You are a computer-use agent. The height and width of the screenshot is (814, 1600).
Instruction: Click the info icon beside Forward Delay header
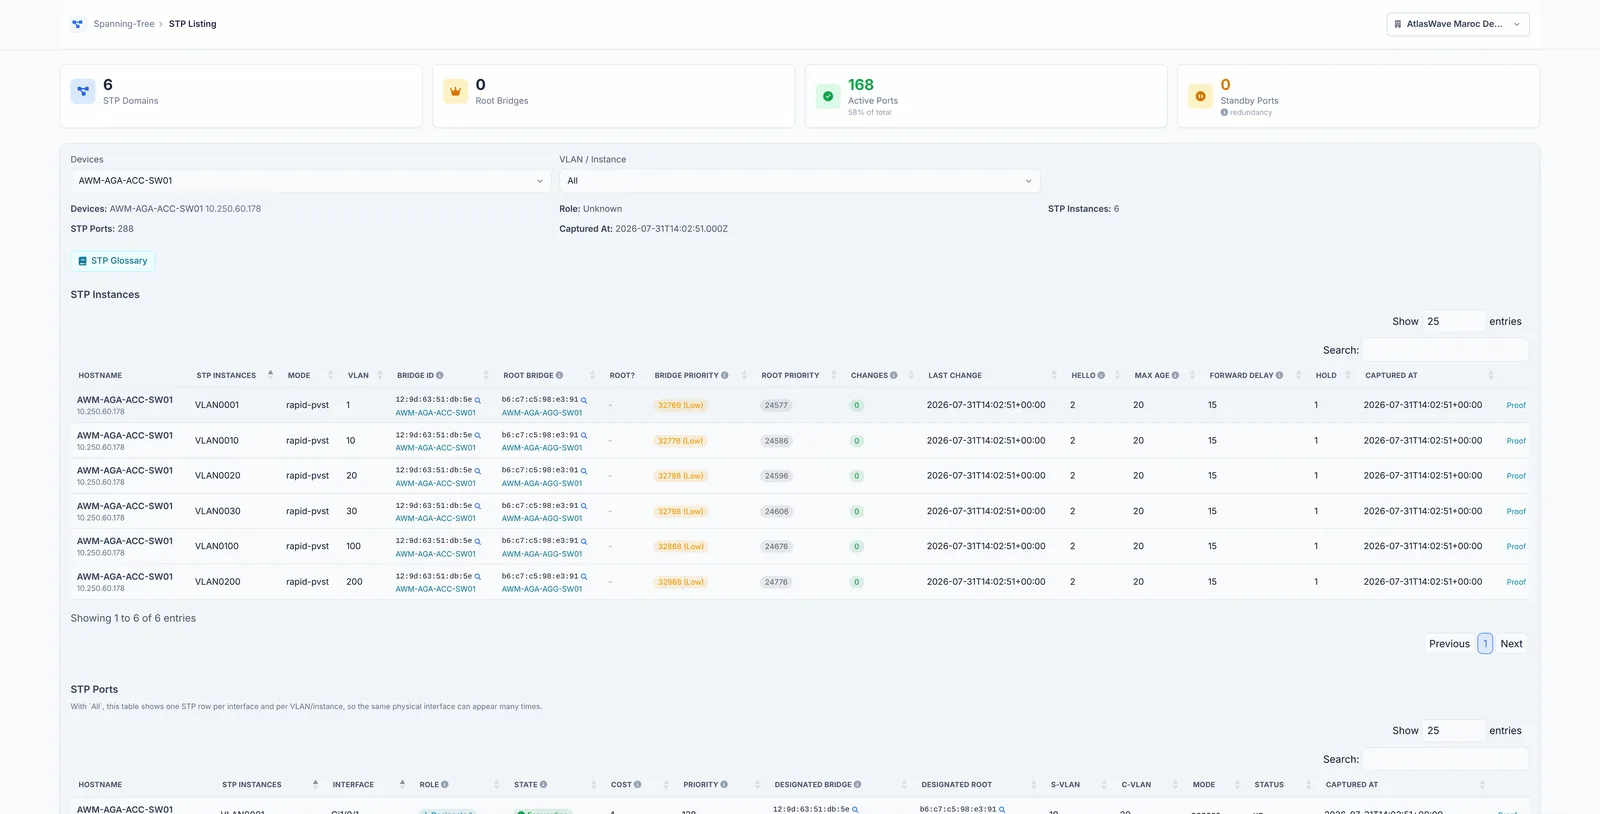point(1280,376)
